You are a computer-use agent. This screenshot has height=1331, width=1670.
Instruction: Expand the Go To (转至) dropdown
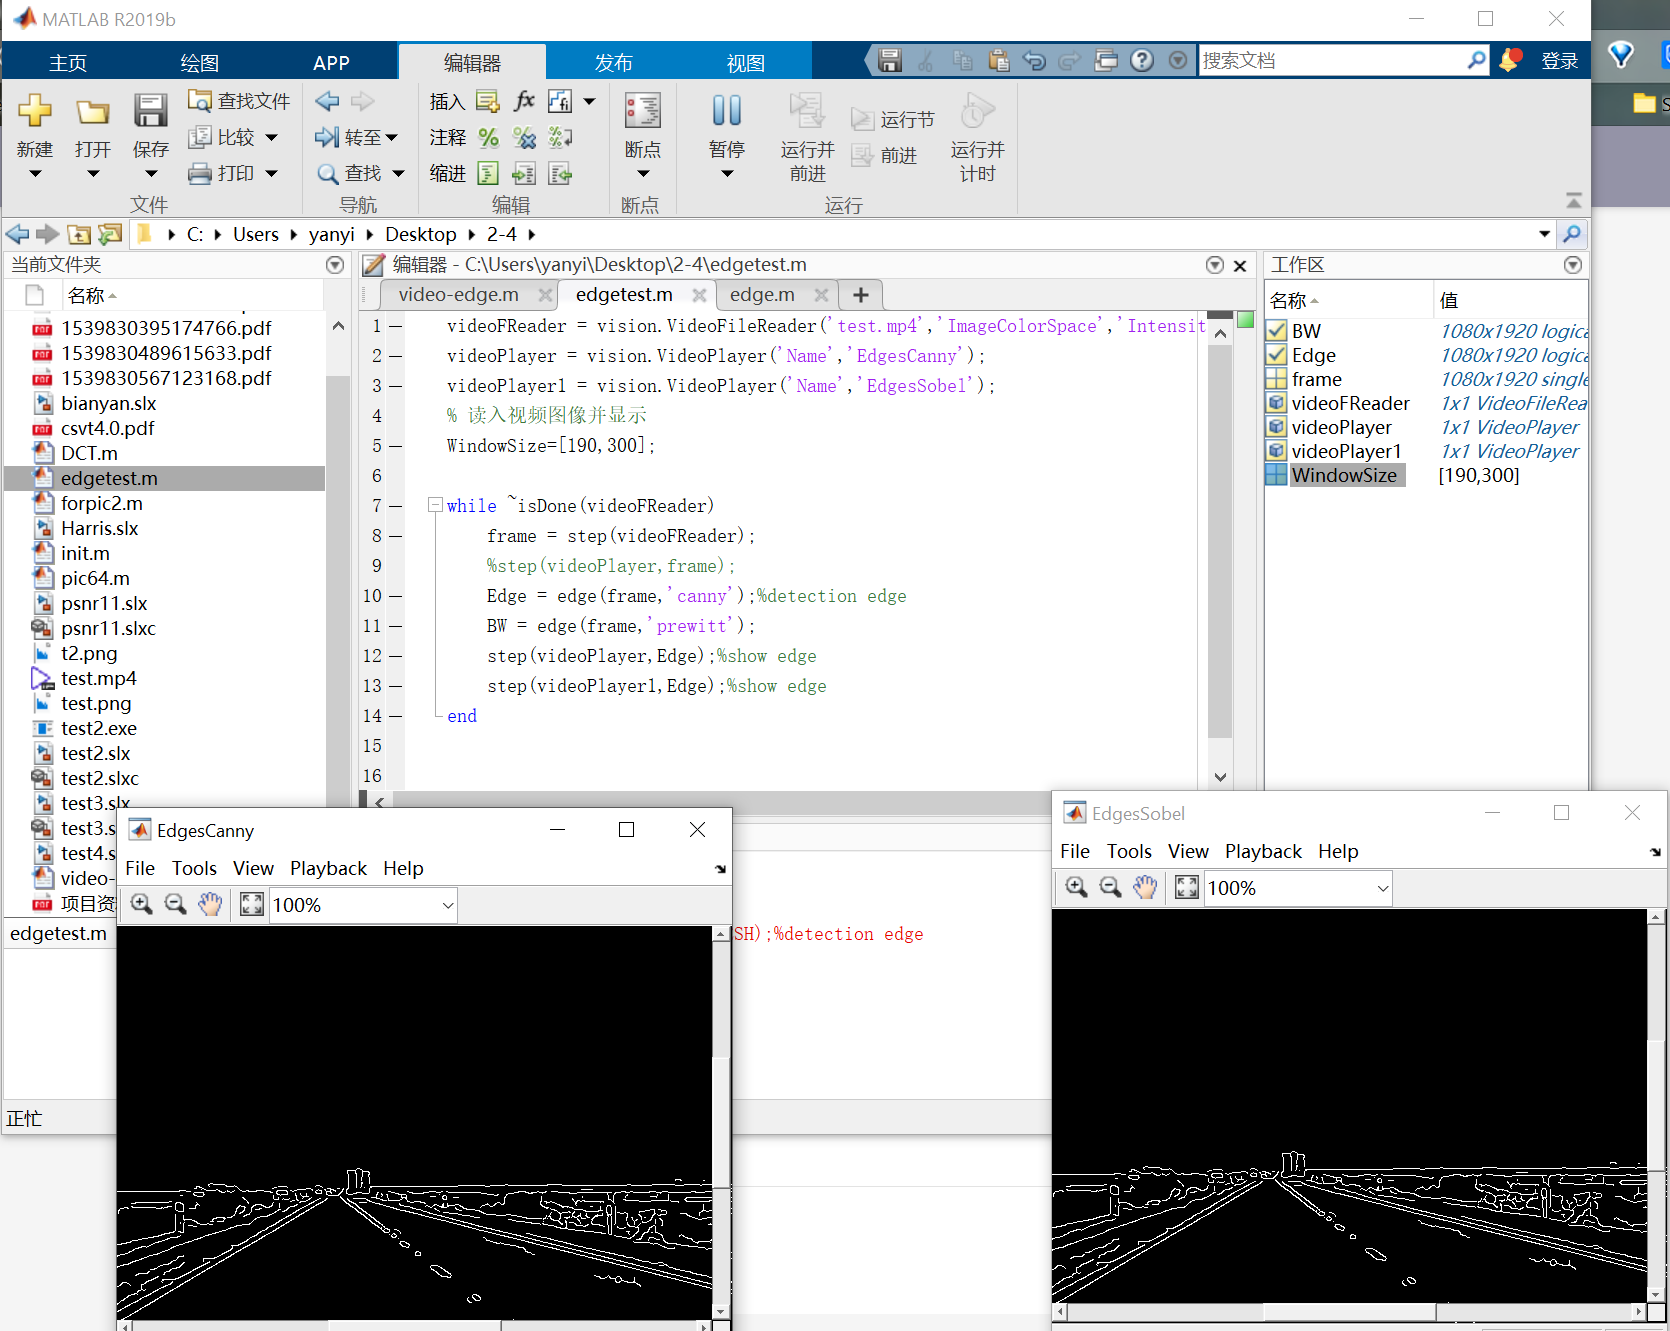click(x=391, y=138)
